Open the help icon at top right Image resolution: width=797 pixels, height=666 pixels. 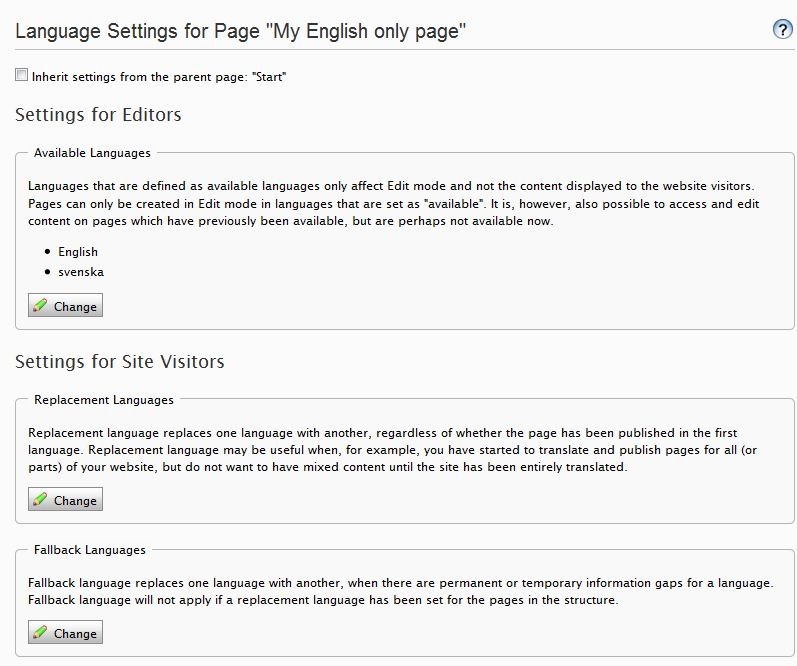783,29
